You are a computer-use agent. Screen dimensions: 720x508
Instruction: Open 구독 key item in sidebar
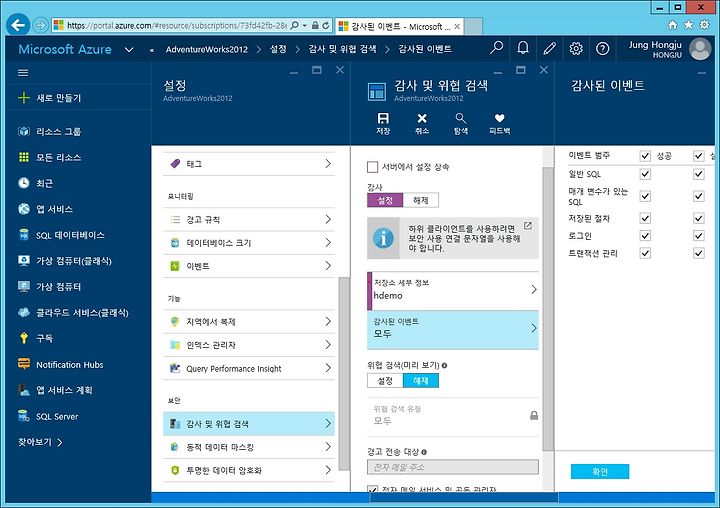(x=44, y=339)
